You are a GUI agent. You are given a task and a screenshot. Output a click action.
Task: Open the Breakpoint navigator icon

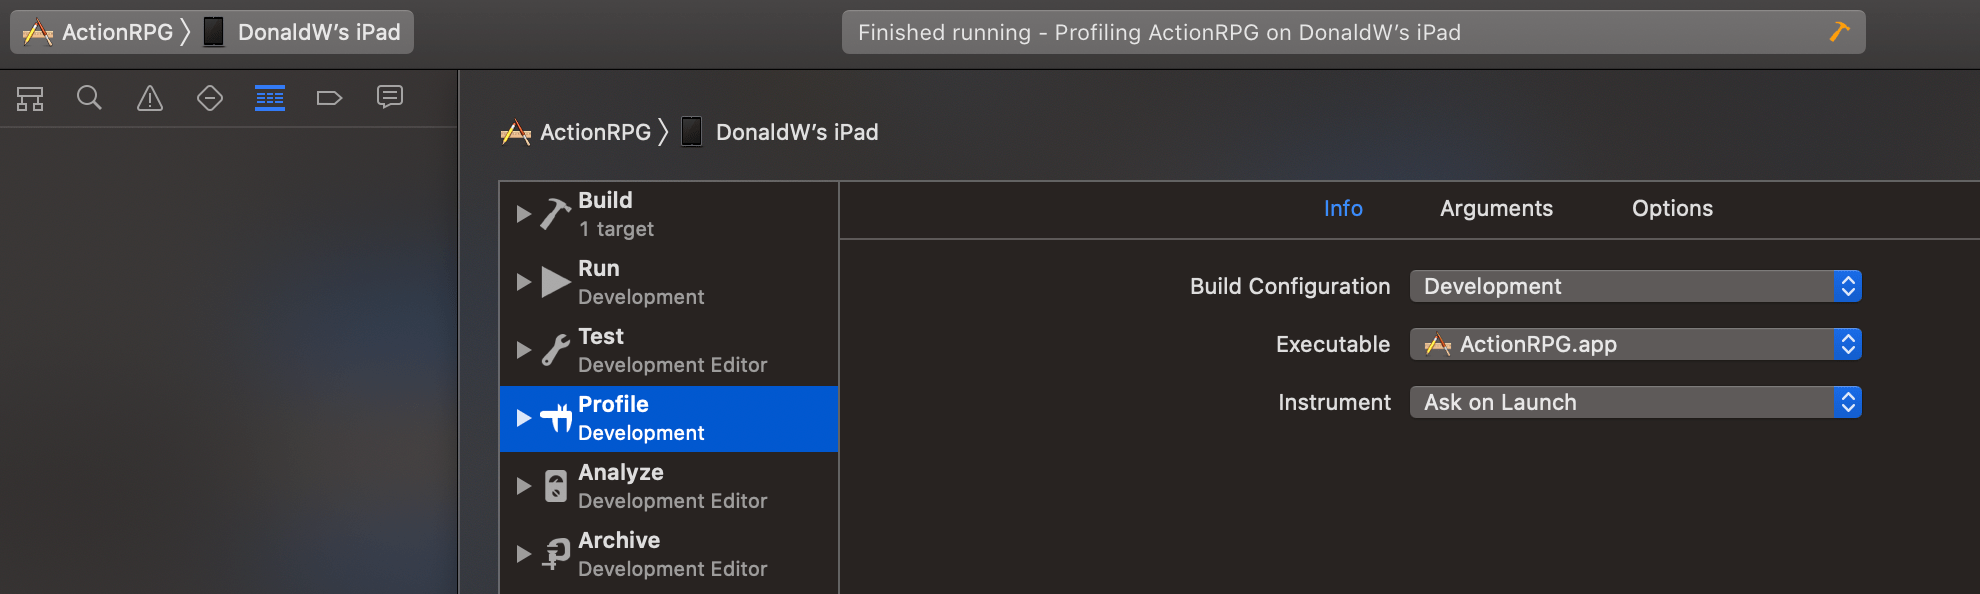[330, 98]
